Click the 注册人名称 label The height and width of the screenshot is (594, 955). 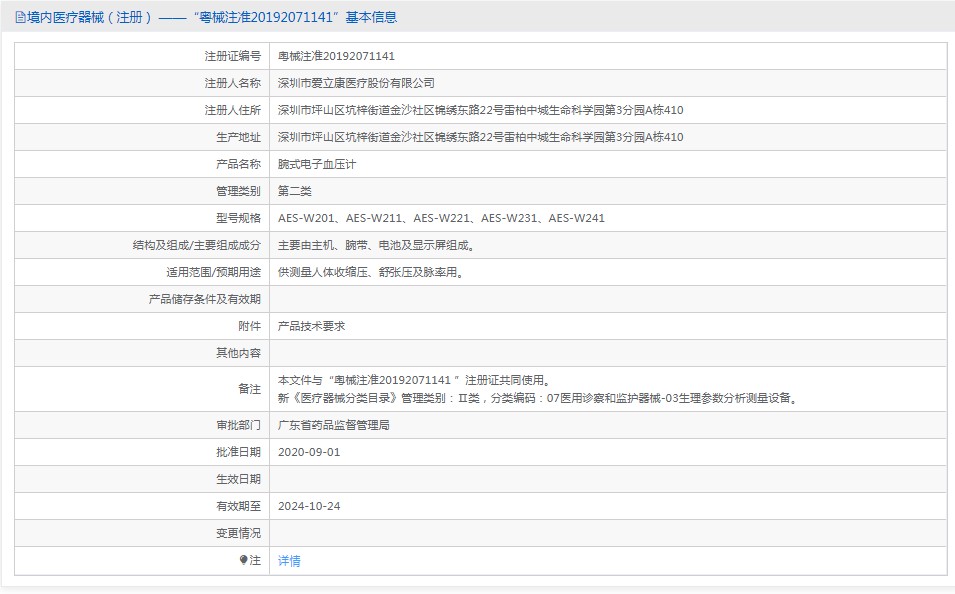pyautogui.click(x=233, y=83)
